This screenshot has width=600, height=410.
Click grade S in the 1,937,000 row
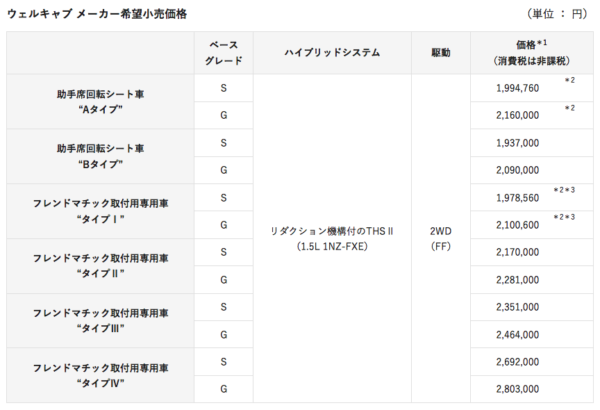(x=223, y=143)
